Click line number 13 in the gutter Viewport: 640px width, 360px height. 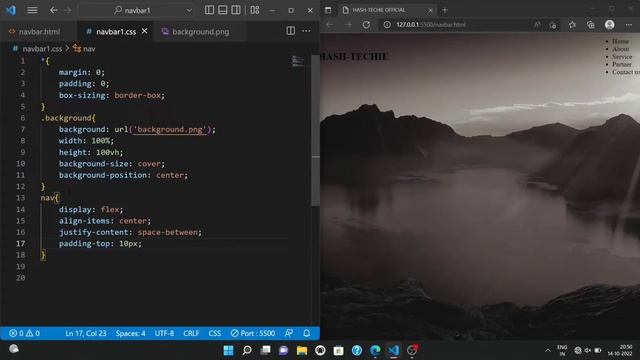coord(21,198)
